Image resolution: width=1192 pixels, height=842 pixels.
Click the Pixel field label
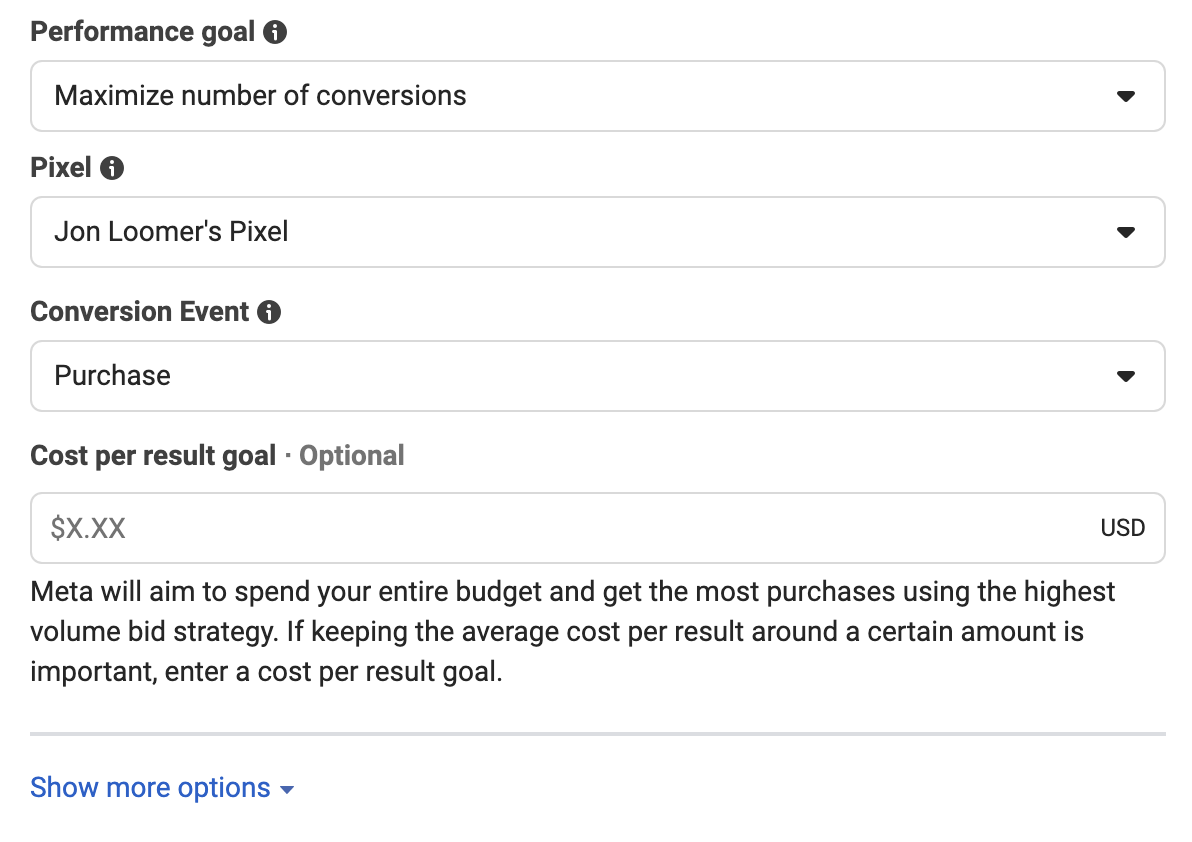pyautogui.click(x=61, y=168)
